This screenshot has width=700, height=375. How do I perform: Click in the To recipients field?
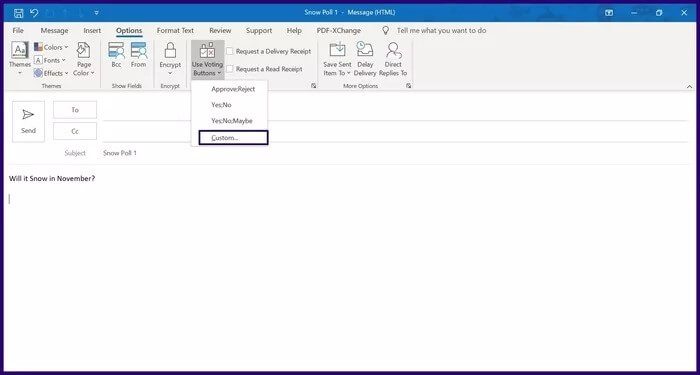[395, 110]
